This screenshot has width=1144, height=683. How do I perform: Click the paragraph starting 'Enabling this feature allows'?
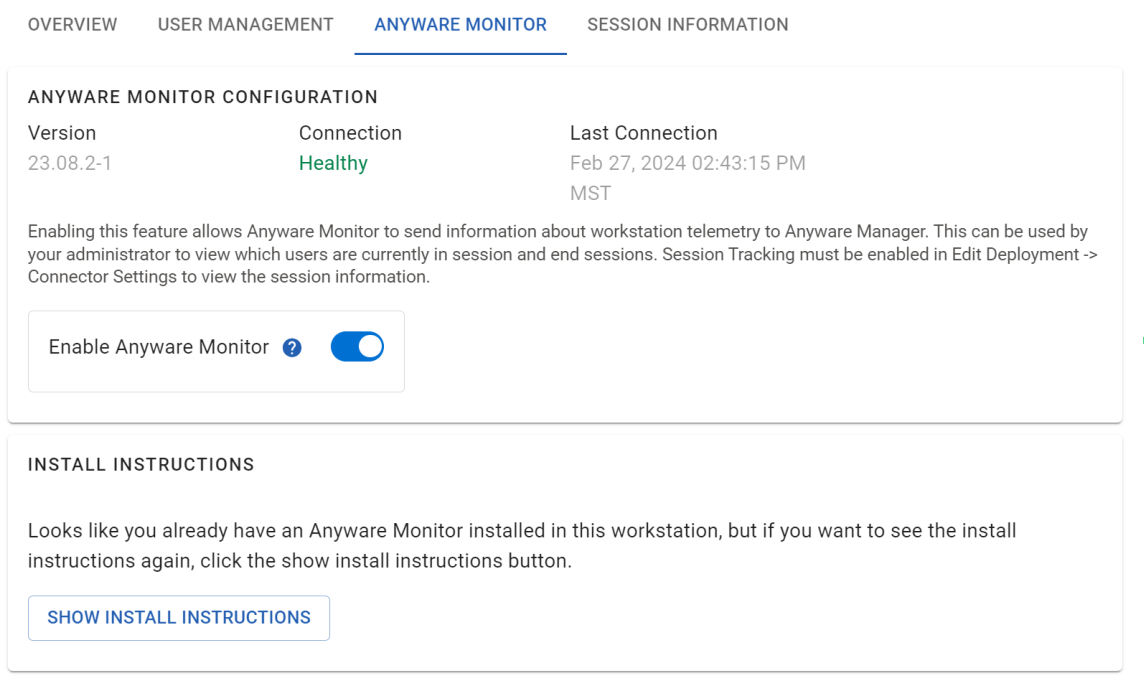pyautogui.click(x=563, y=254)
